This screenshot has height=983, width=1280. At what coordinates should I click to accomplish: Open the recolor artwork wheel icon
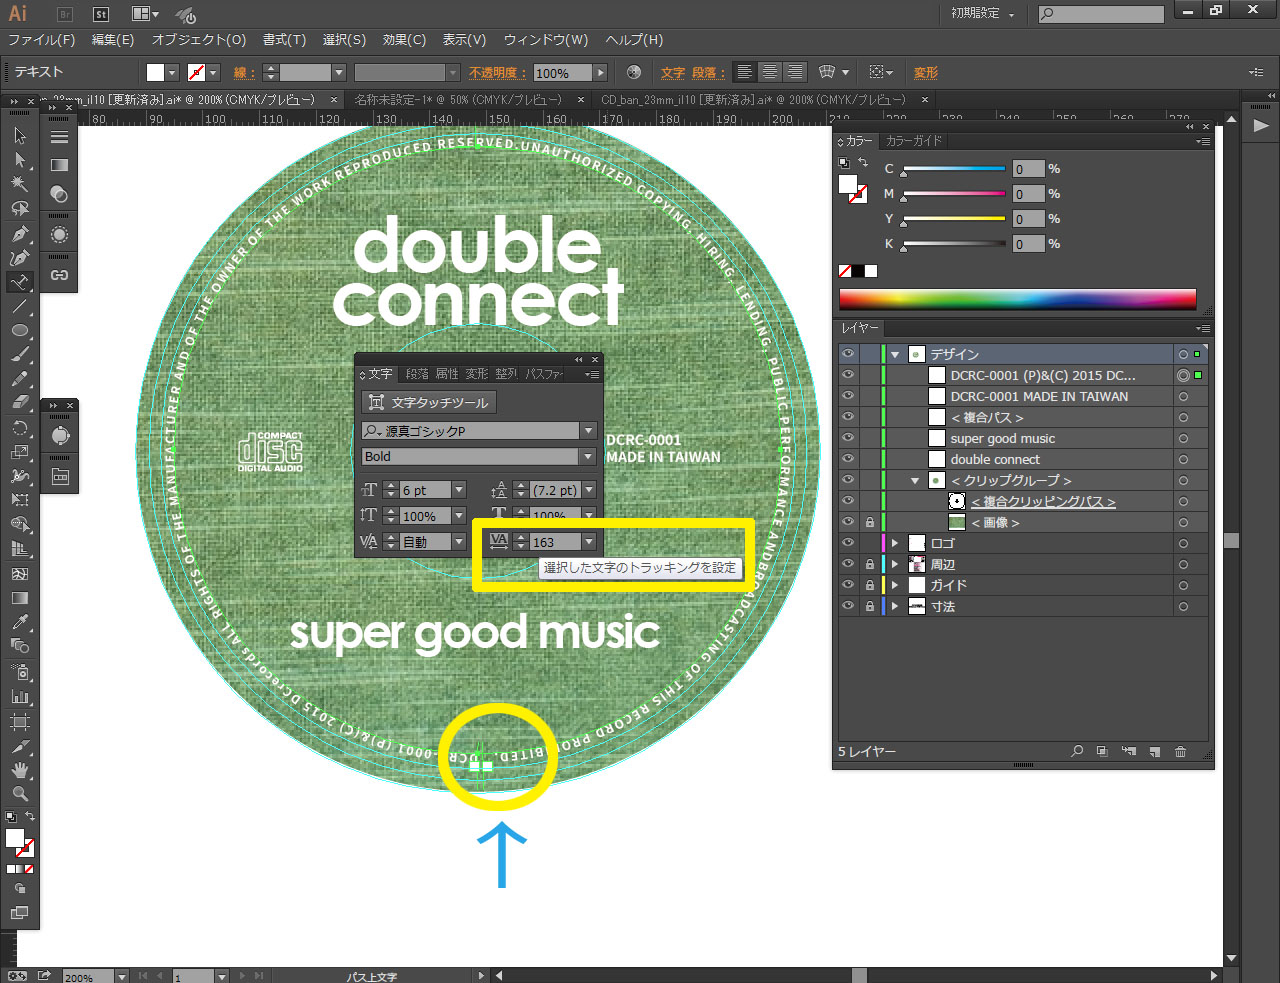point(634,72)
